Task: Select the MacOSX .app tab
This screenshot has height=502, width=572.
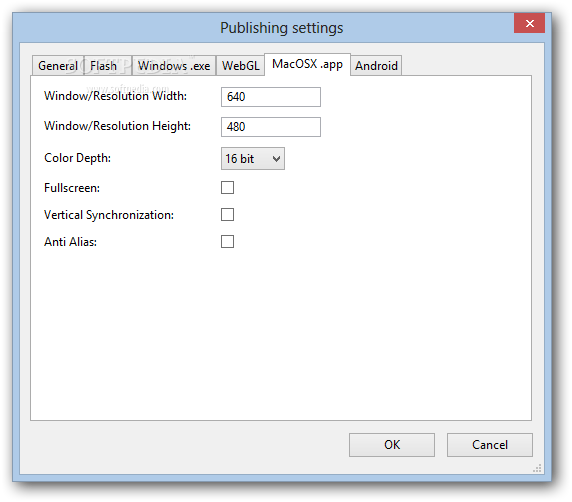Action: [308, 64]
